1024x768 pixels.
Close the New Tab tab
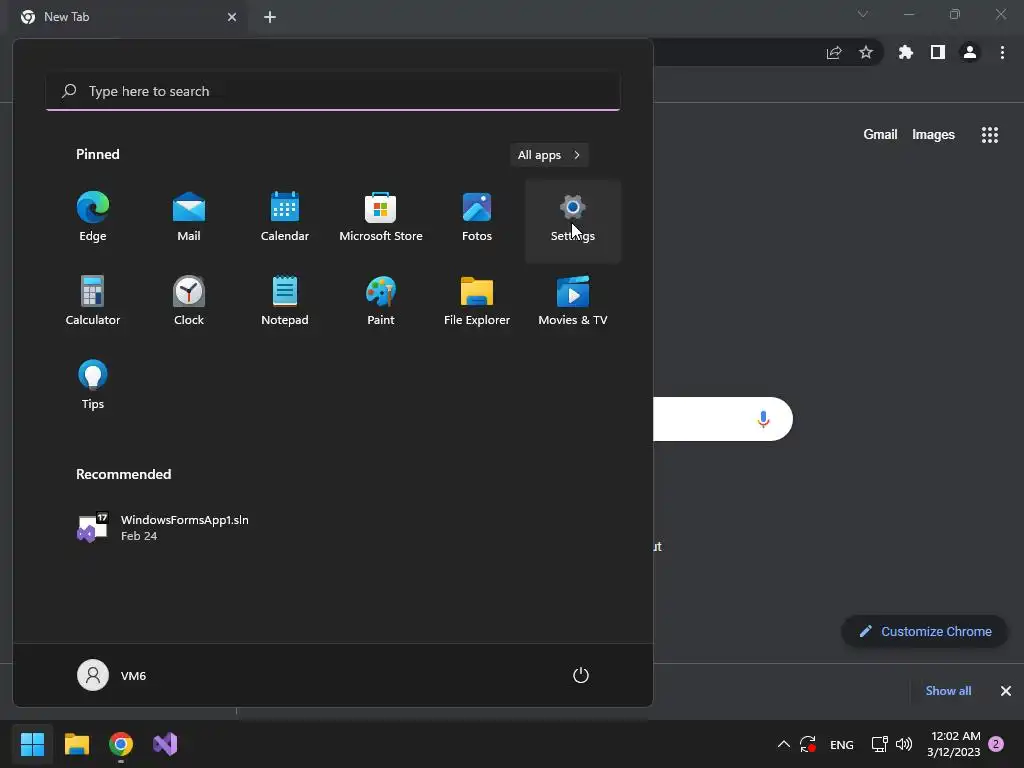click(232, 17)
